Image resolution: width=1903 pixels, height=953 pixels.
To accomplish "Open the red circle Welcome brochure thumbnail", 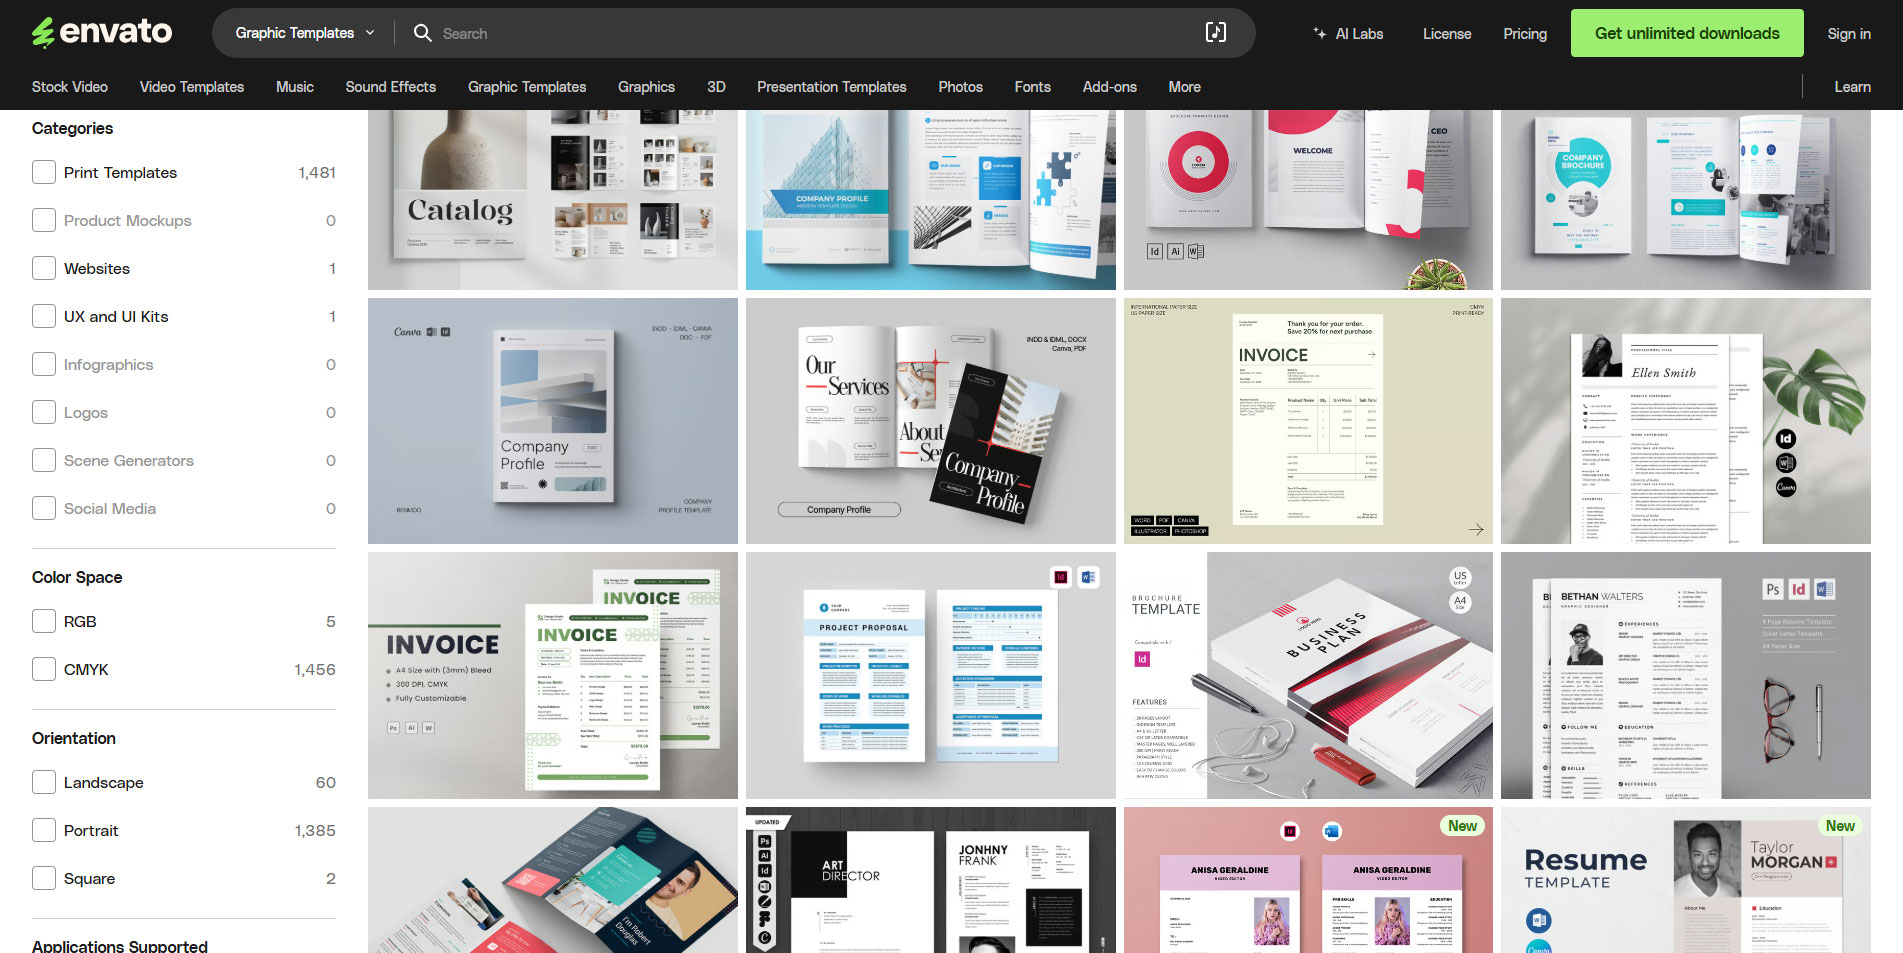I will [x=1308, y=200].
